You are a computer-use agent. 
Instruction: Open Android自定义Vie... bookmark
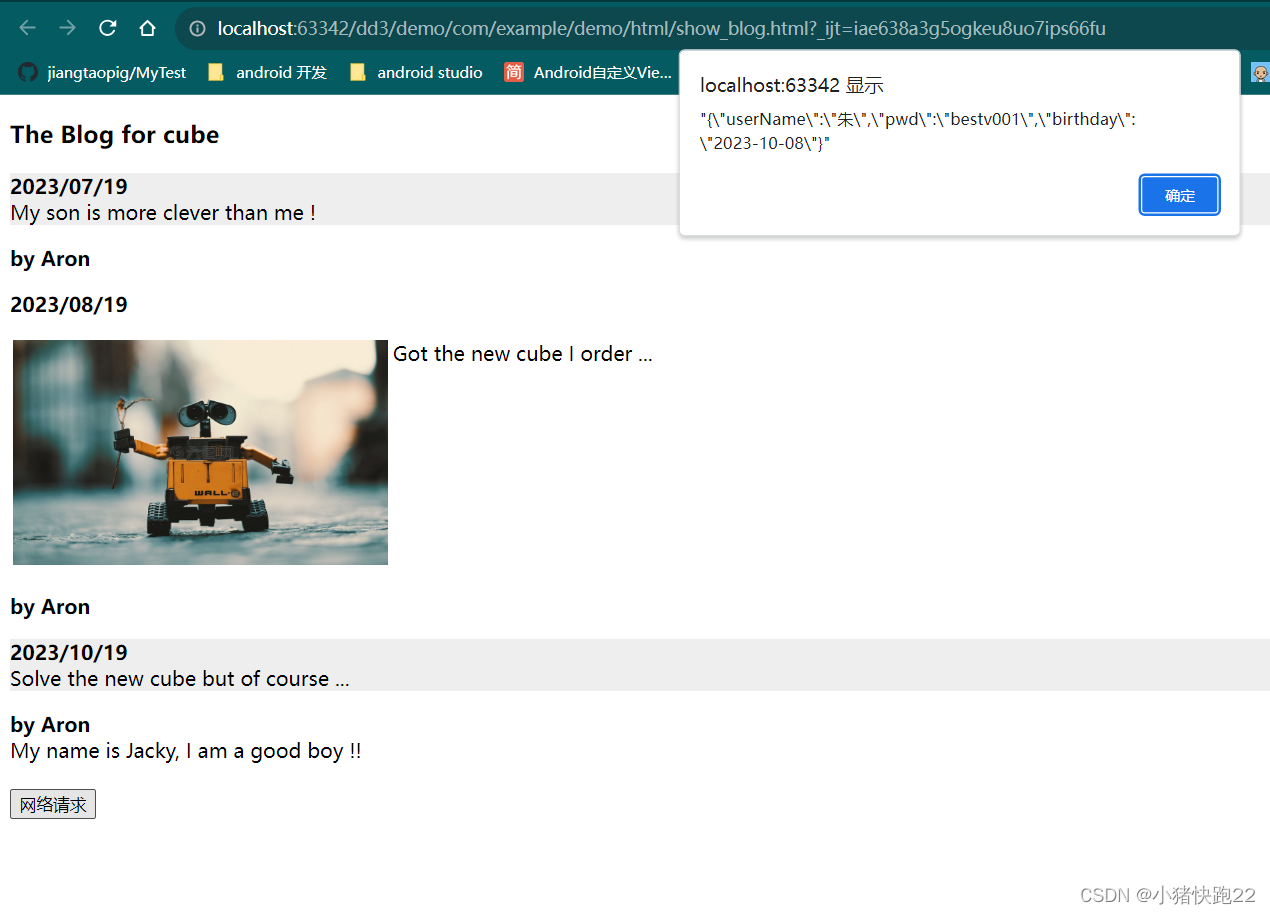pyautogui.click(x=588, y=72)
